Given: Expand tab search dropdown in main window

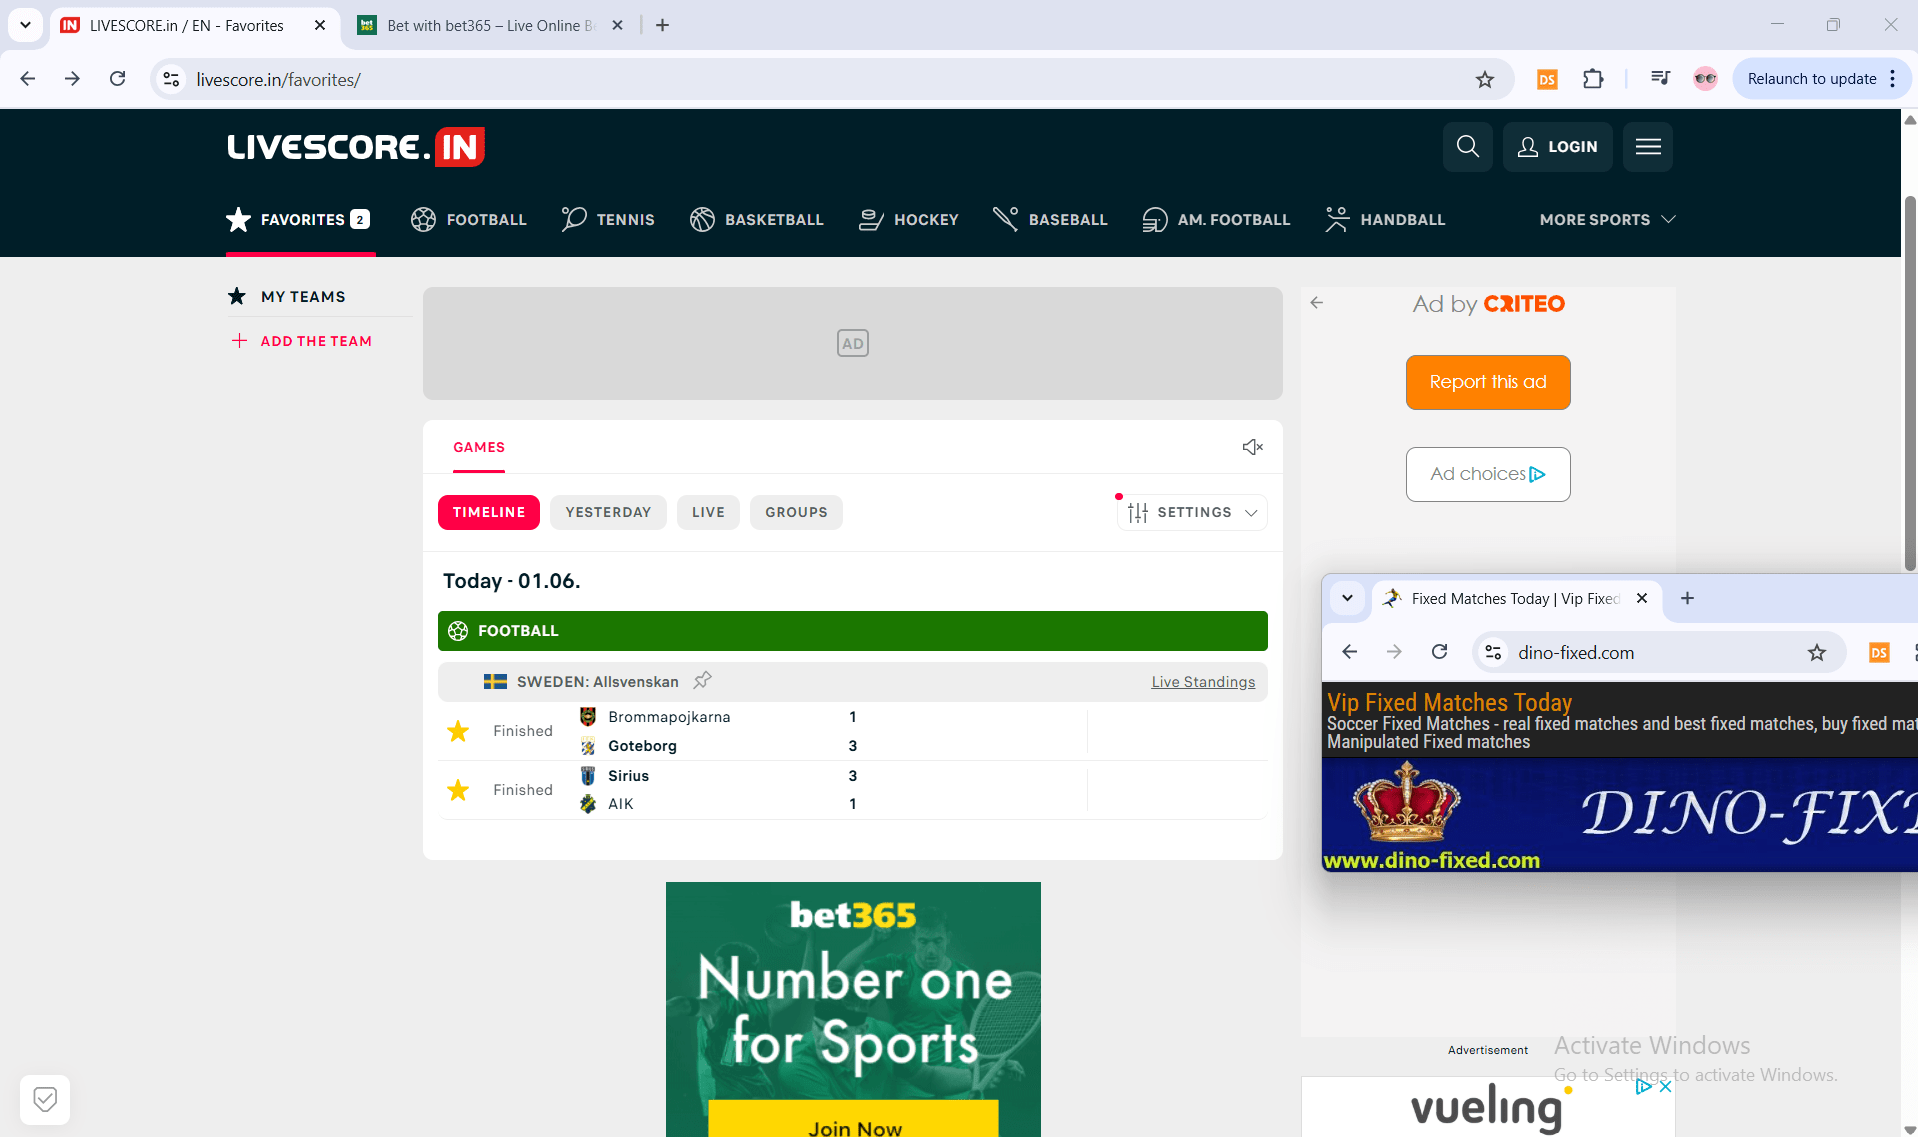Looking at the screenshot, I should (26, 25).
